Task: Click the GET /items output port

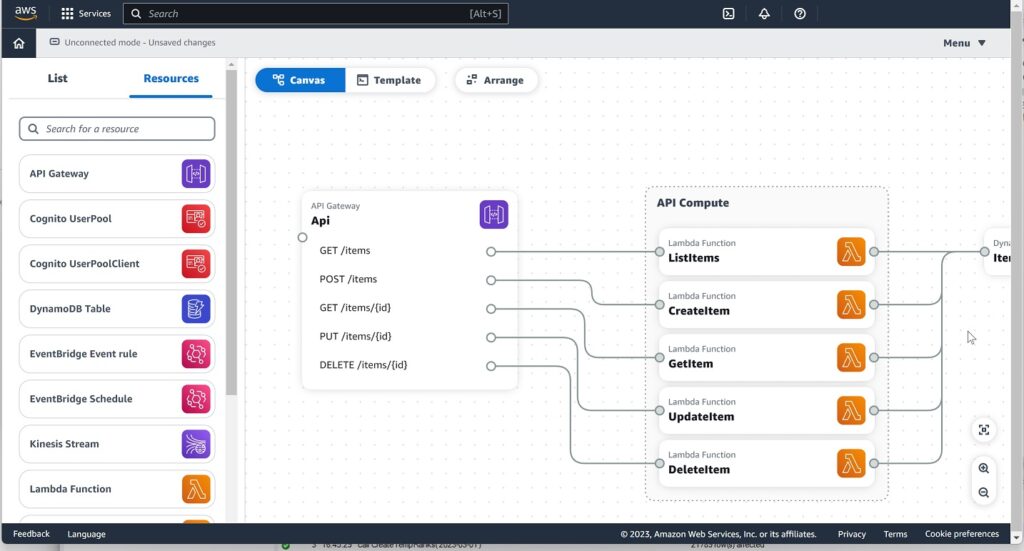Action: [490, 251]
